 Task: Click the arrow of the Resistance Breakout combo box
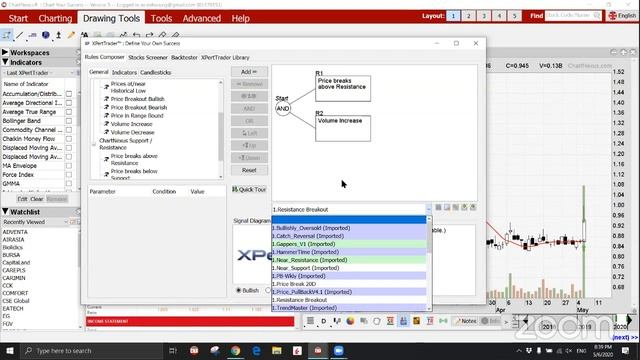(x=428, y=209)
